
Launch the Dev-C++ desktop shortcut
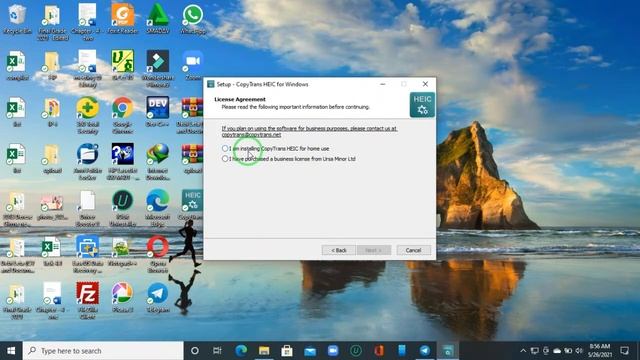158,112
